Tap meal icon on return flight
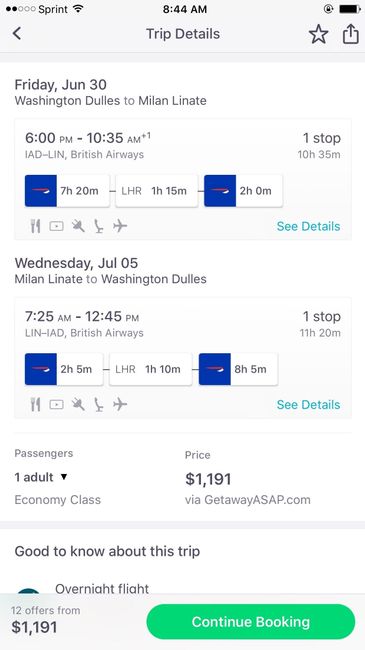Screen dimensions: 365x650 pyautogui.click(x=36, y=404)
